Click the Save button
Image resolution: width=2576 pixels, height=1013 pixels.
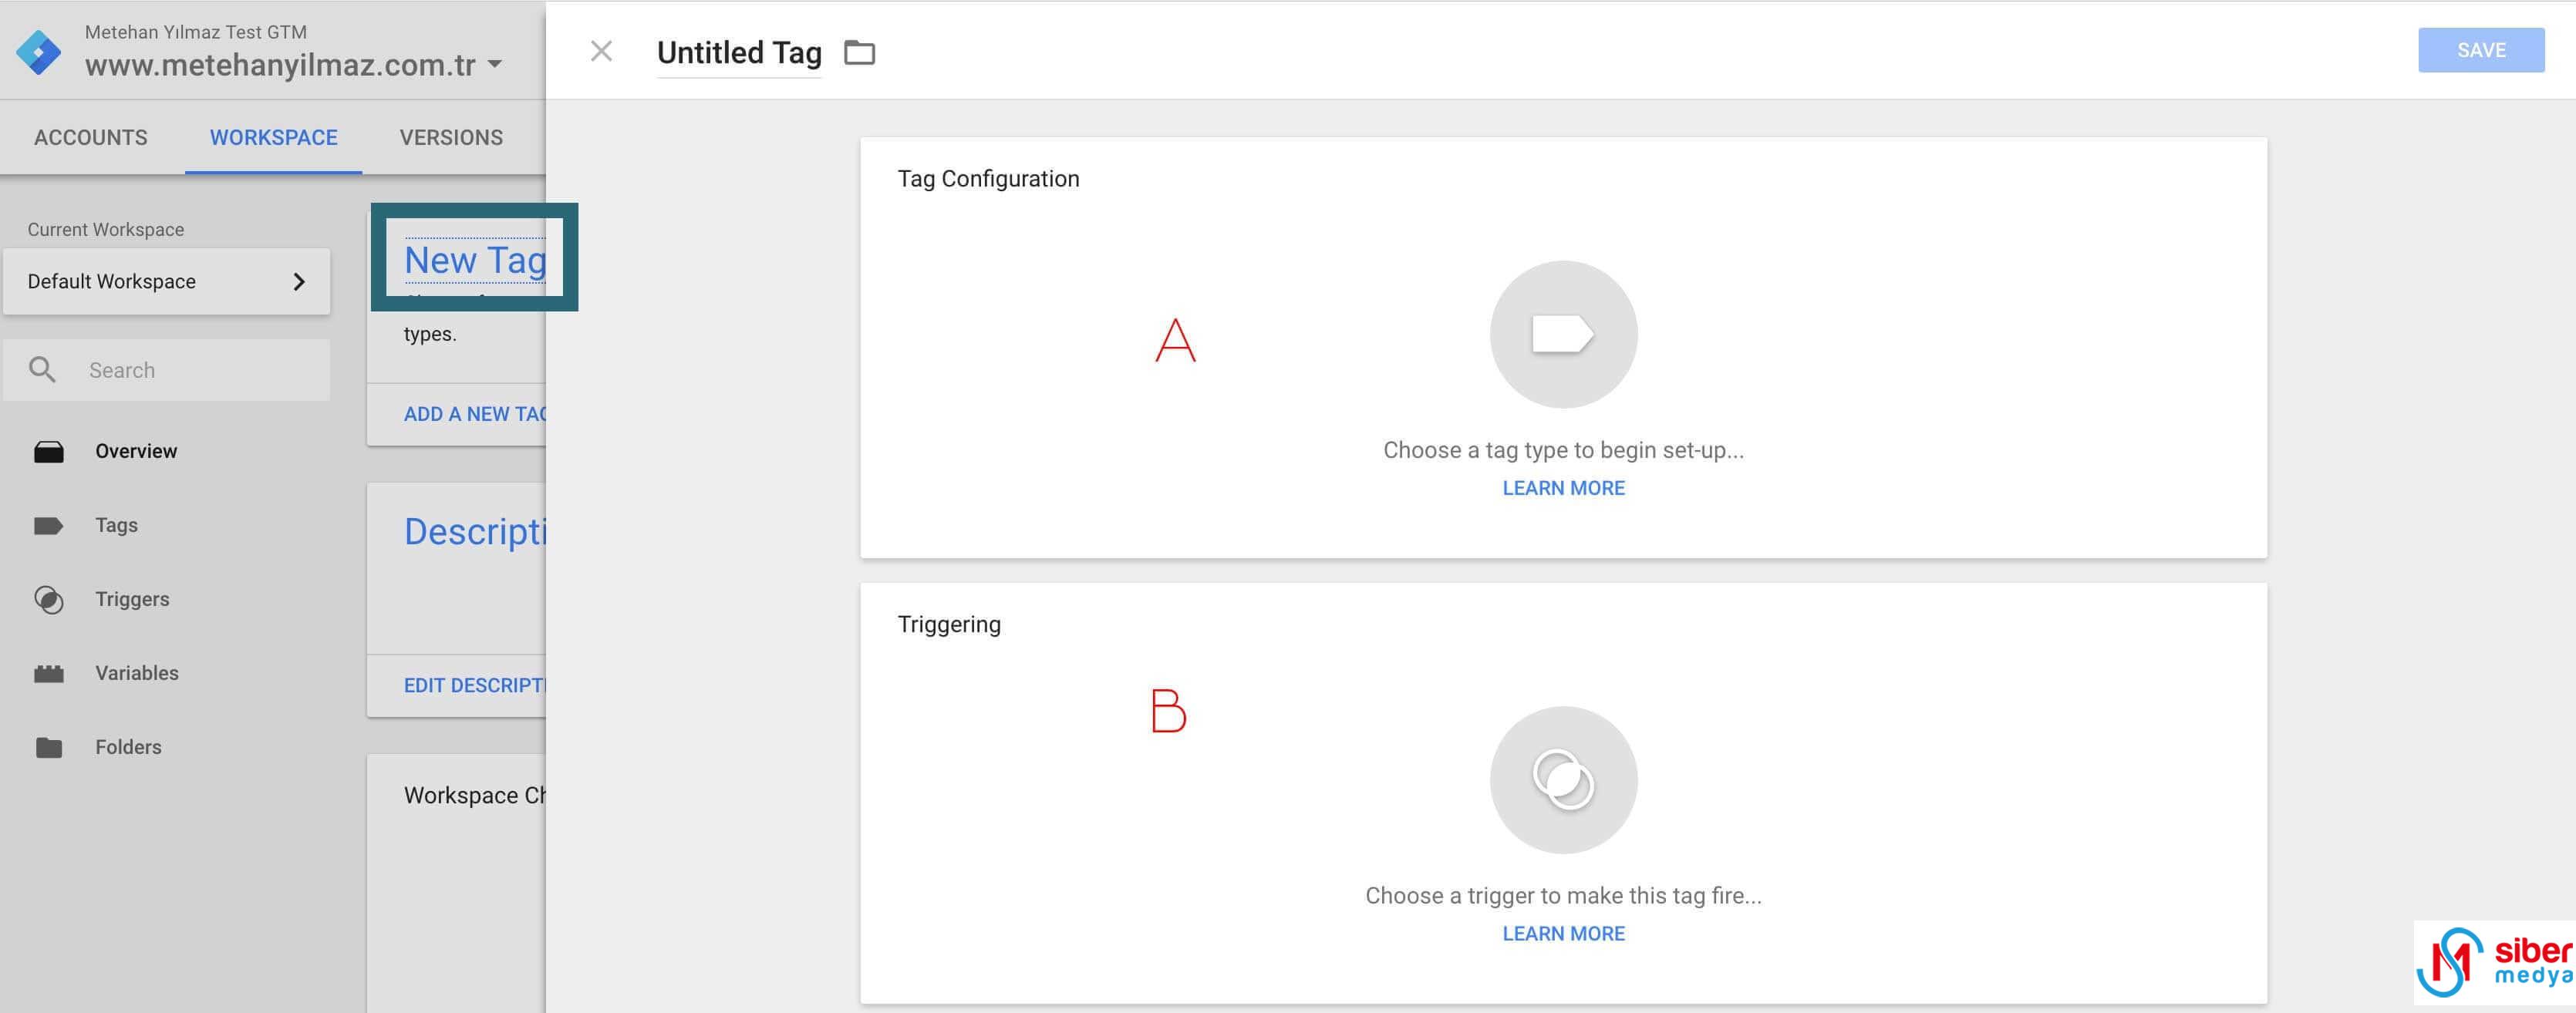pos(2481,50)
